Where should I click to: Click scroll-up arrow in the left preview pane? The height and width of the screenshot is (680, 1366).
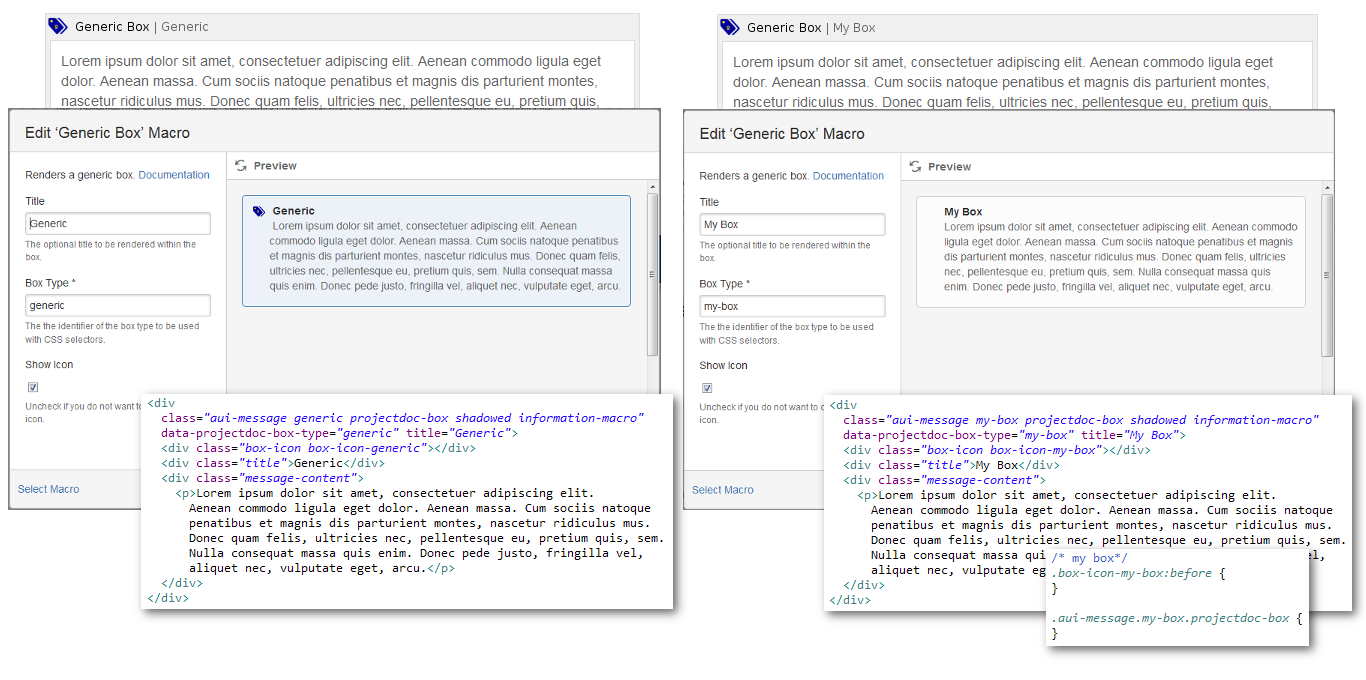coord(653,187)
